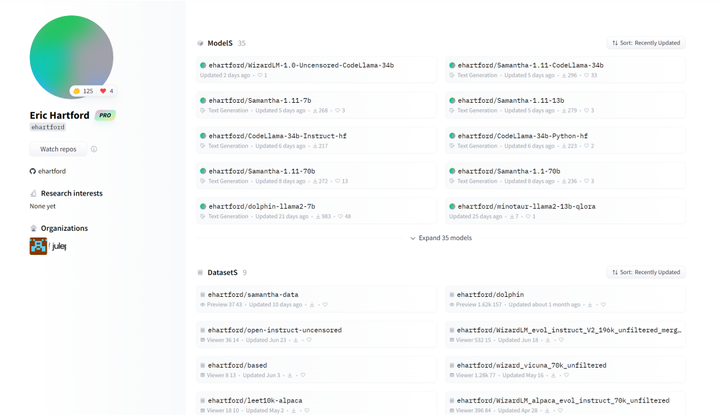Click green avatar dot of WizardLM-1.0-Uncensored-CodeLlama-34b
This screenshot has height=415, width=720.
203,65
